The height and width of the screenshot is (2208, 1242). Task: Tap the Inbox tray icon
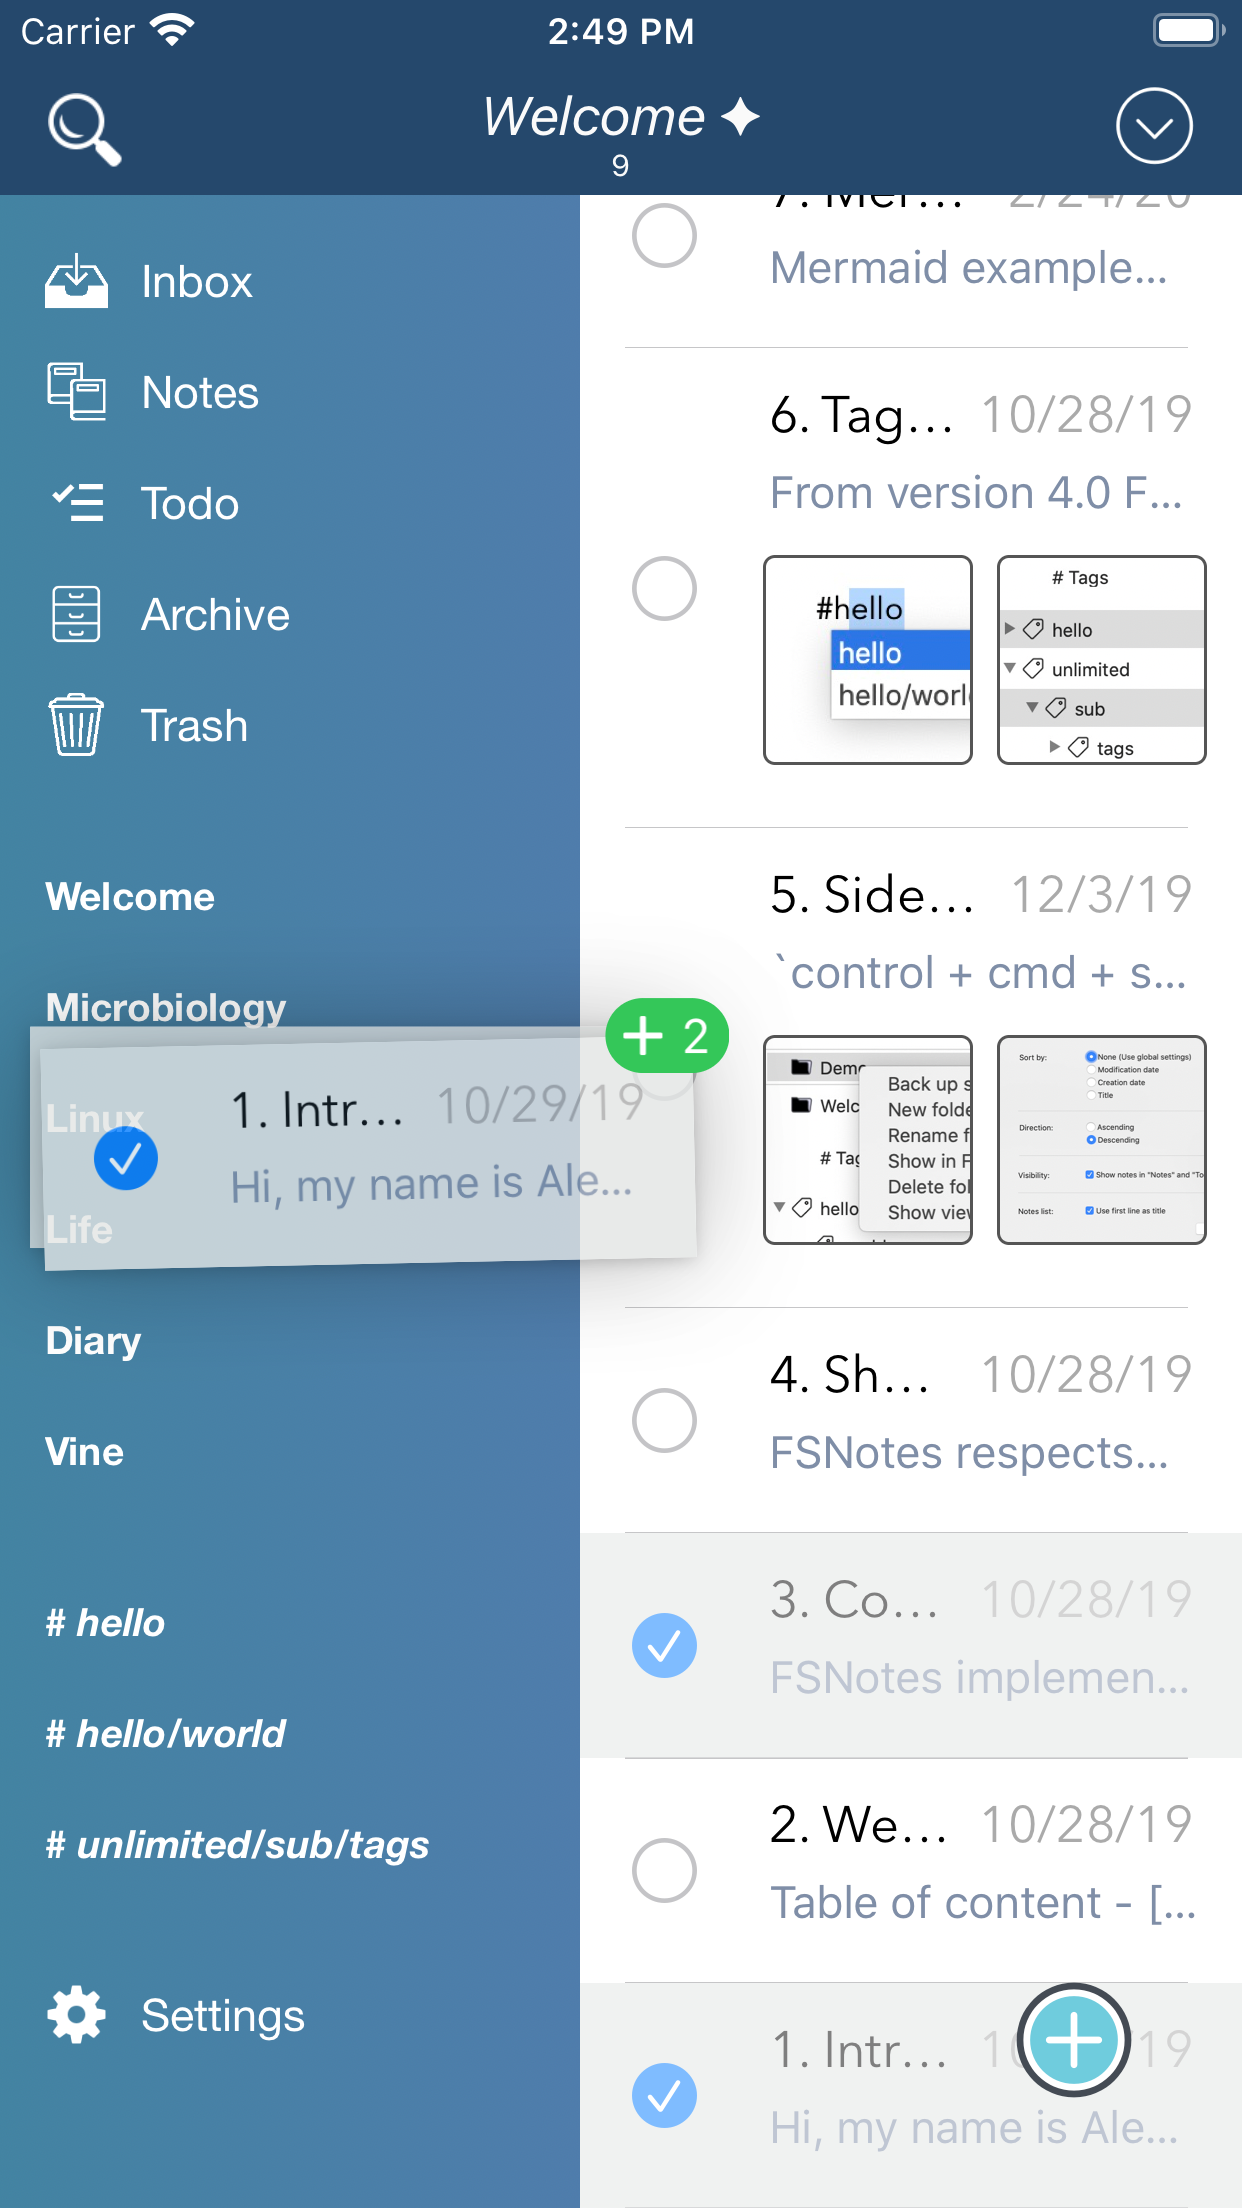[76, 281]
